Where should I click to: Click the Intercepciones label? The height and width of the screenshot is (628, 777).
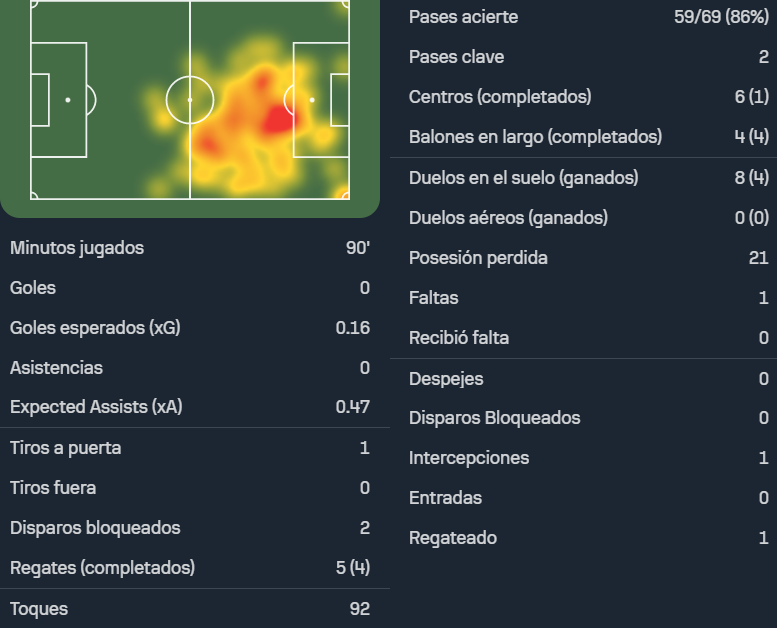pos(469,458)
